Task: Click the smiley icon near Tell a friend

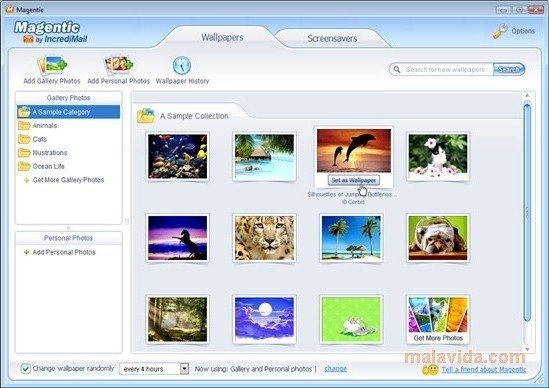Action: pyautogui.click(x=430, y=370)
